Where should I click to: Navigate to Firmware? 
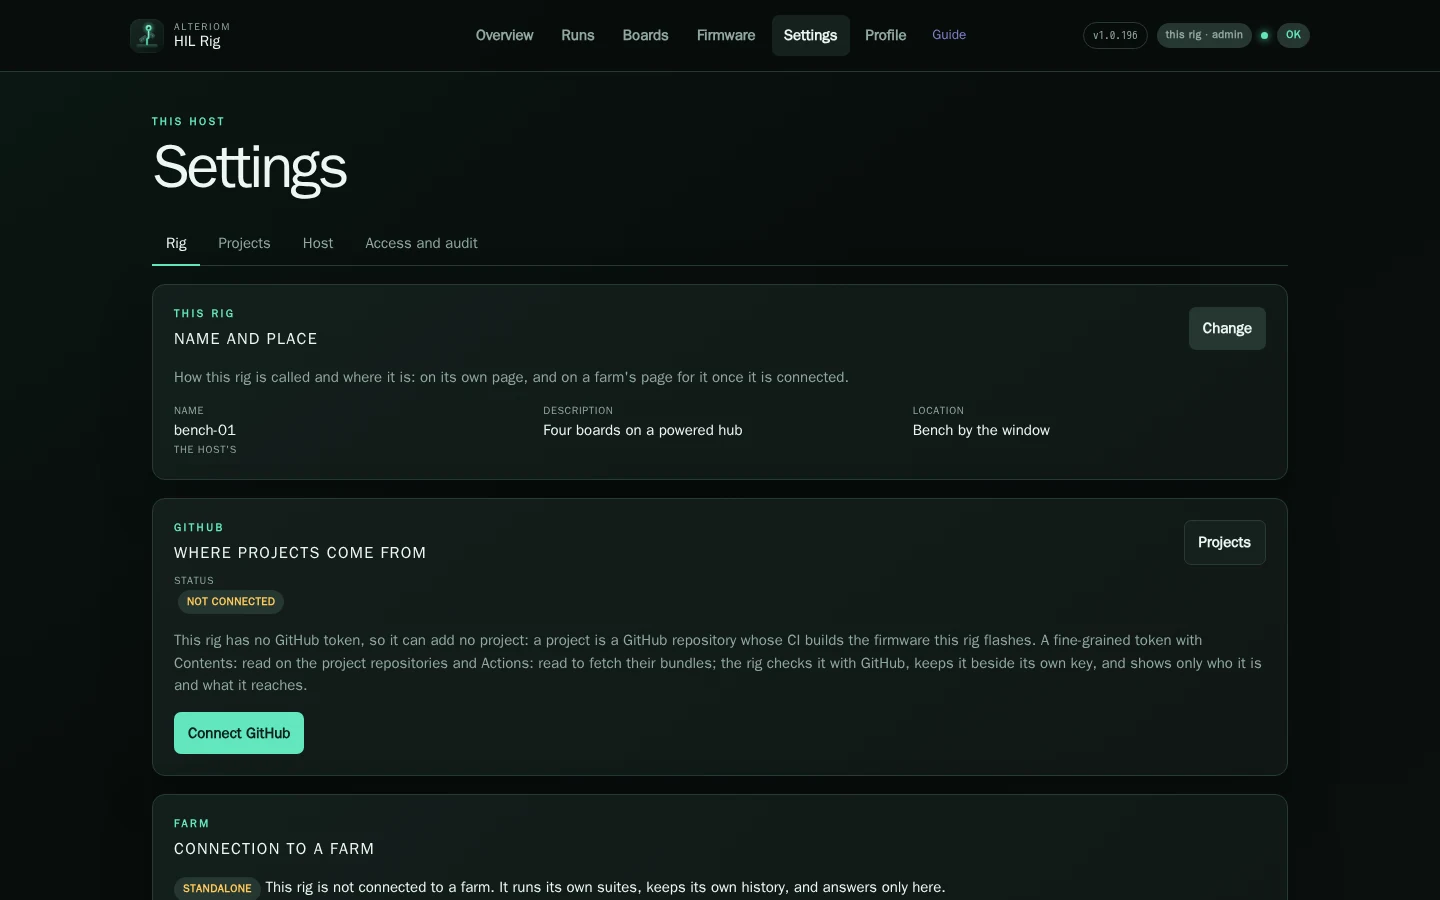(x=726, y=35)
